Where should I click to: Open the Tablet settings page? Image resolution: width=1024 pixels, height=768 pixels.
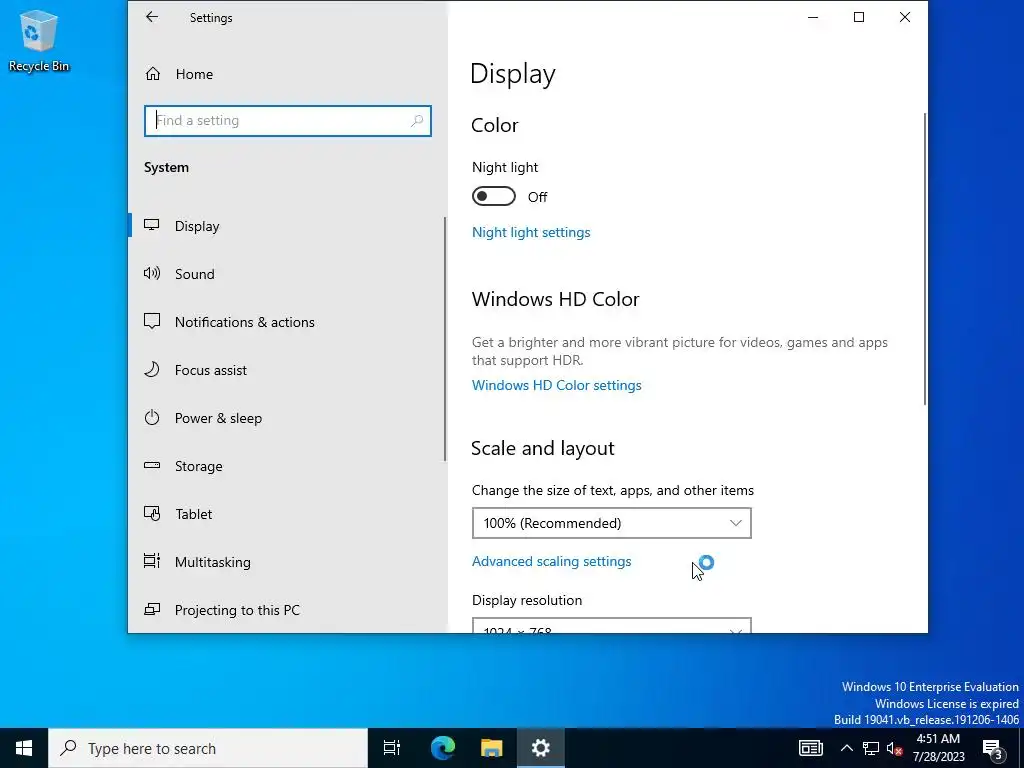click(286, 514)
